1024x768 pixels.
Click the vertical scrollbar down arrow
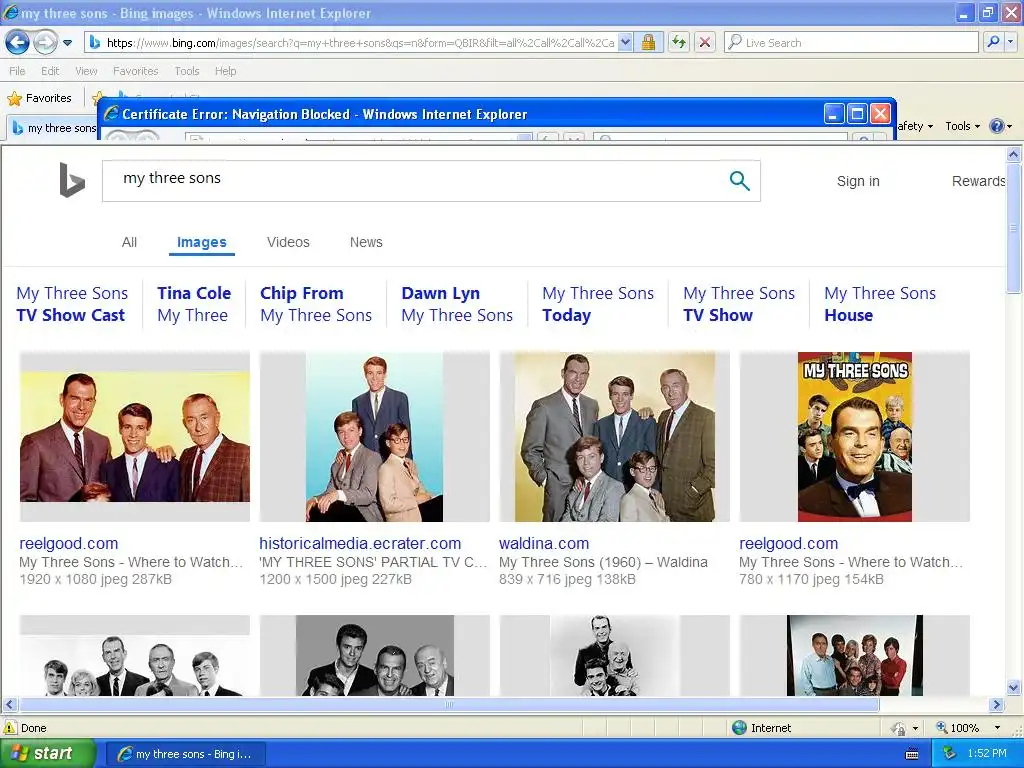(x=1014, y=688)
